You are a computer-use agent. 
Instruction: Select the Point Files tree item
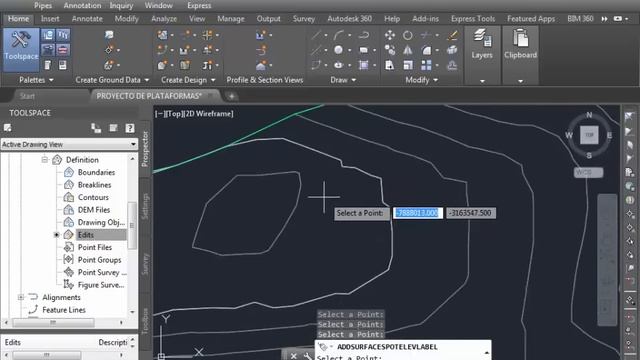95,247
